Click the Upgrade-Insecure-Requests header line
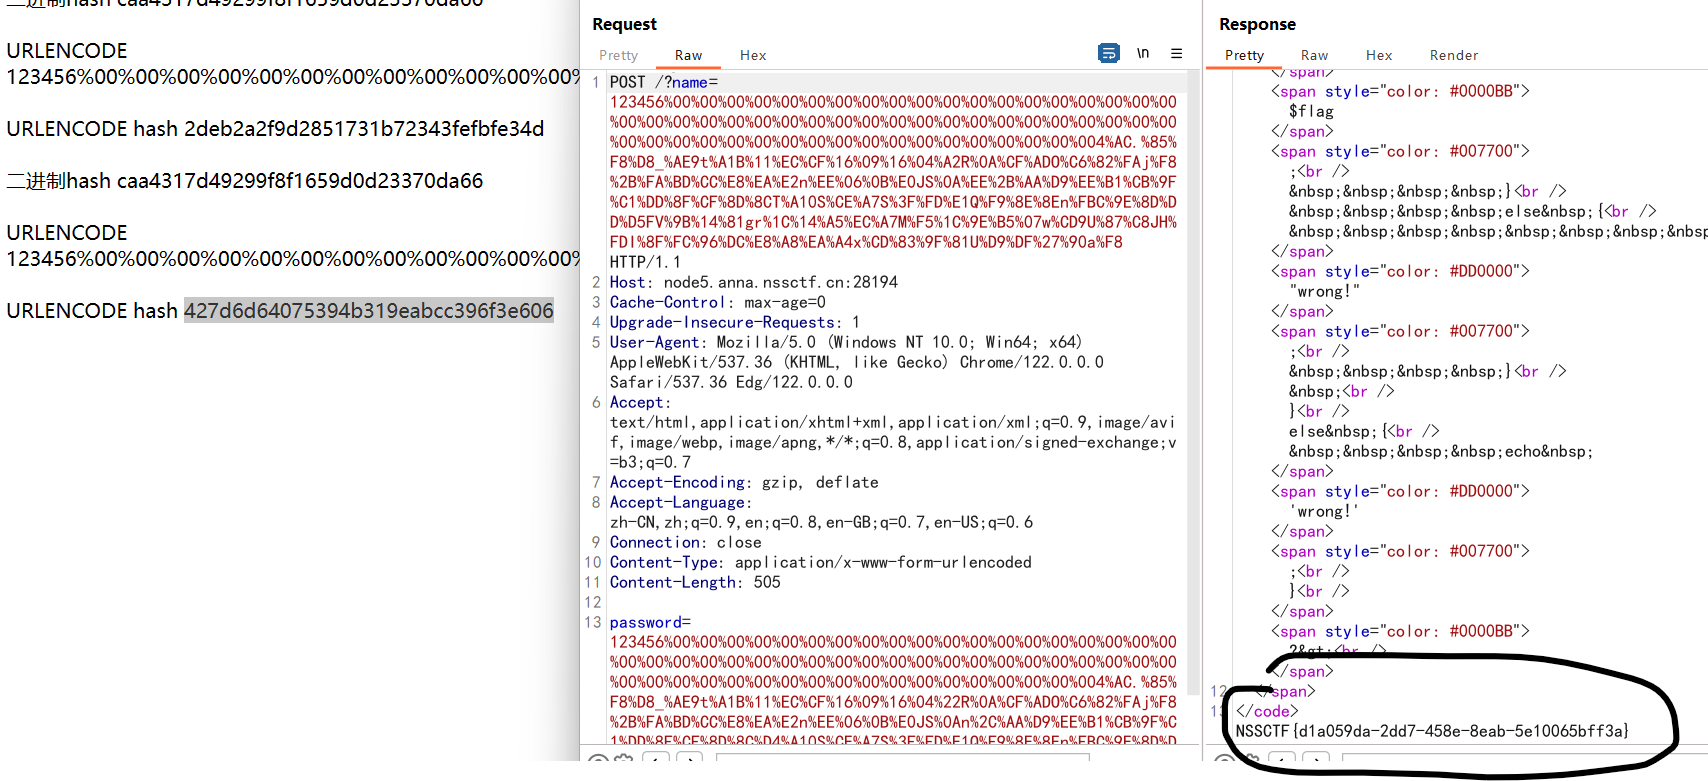 tap(735, 322)
